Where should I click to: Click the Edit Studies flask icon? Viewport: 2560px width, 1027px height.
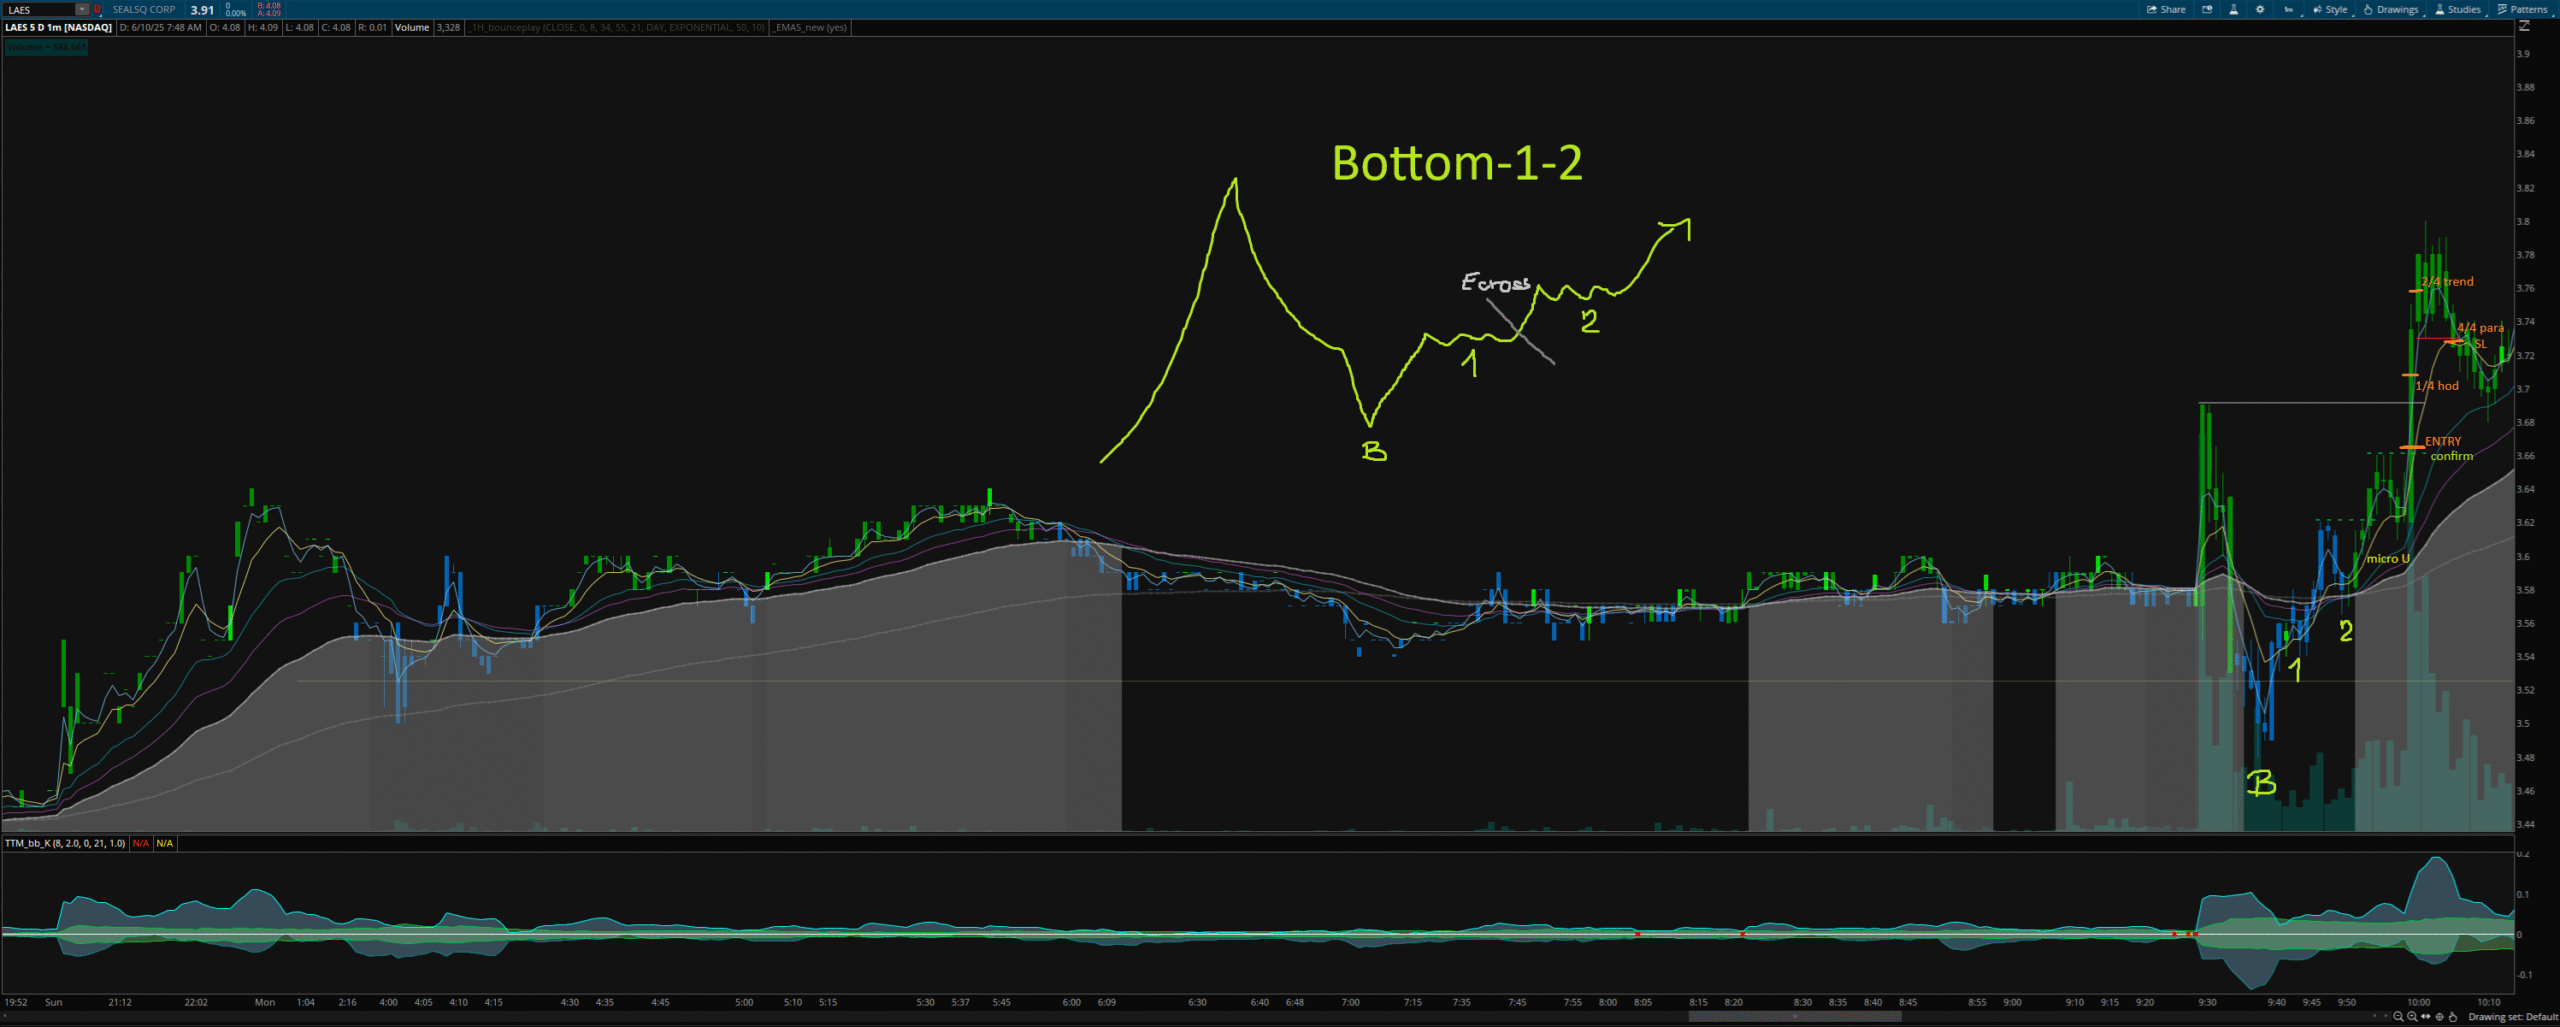pyautogui.click(x=2233, y=9)
